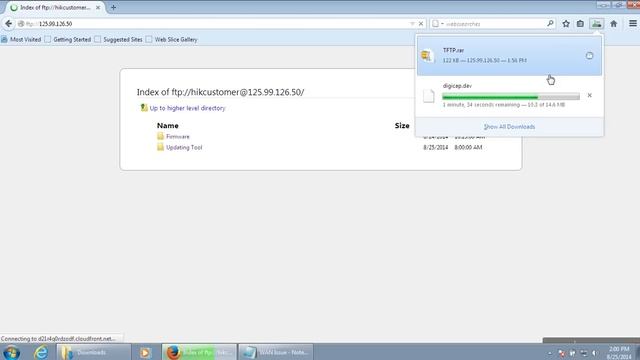Click the Firmware folder icon
Screen dimensions: 640x360
[x=160, y=136]
